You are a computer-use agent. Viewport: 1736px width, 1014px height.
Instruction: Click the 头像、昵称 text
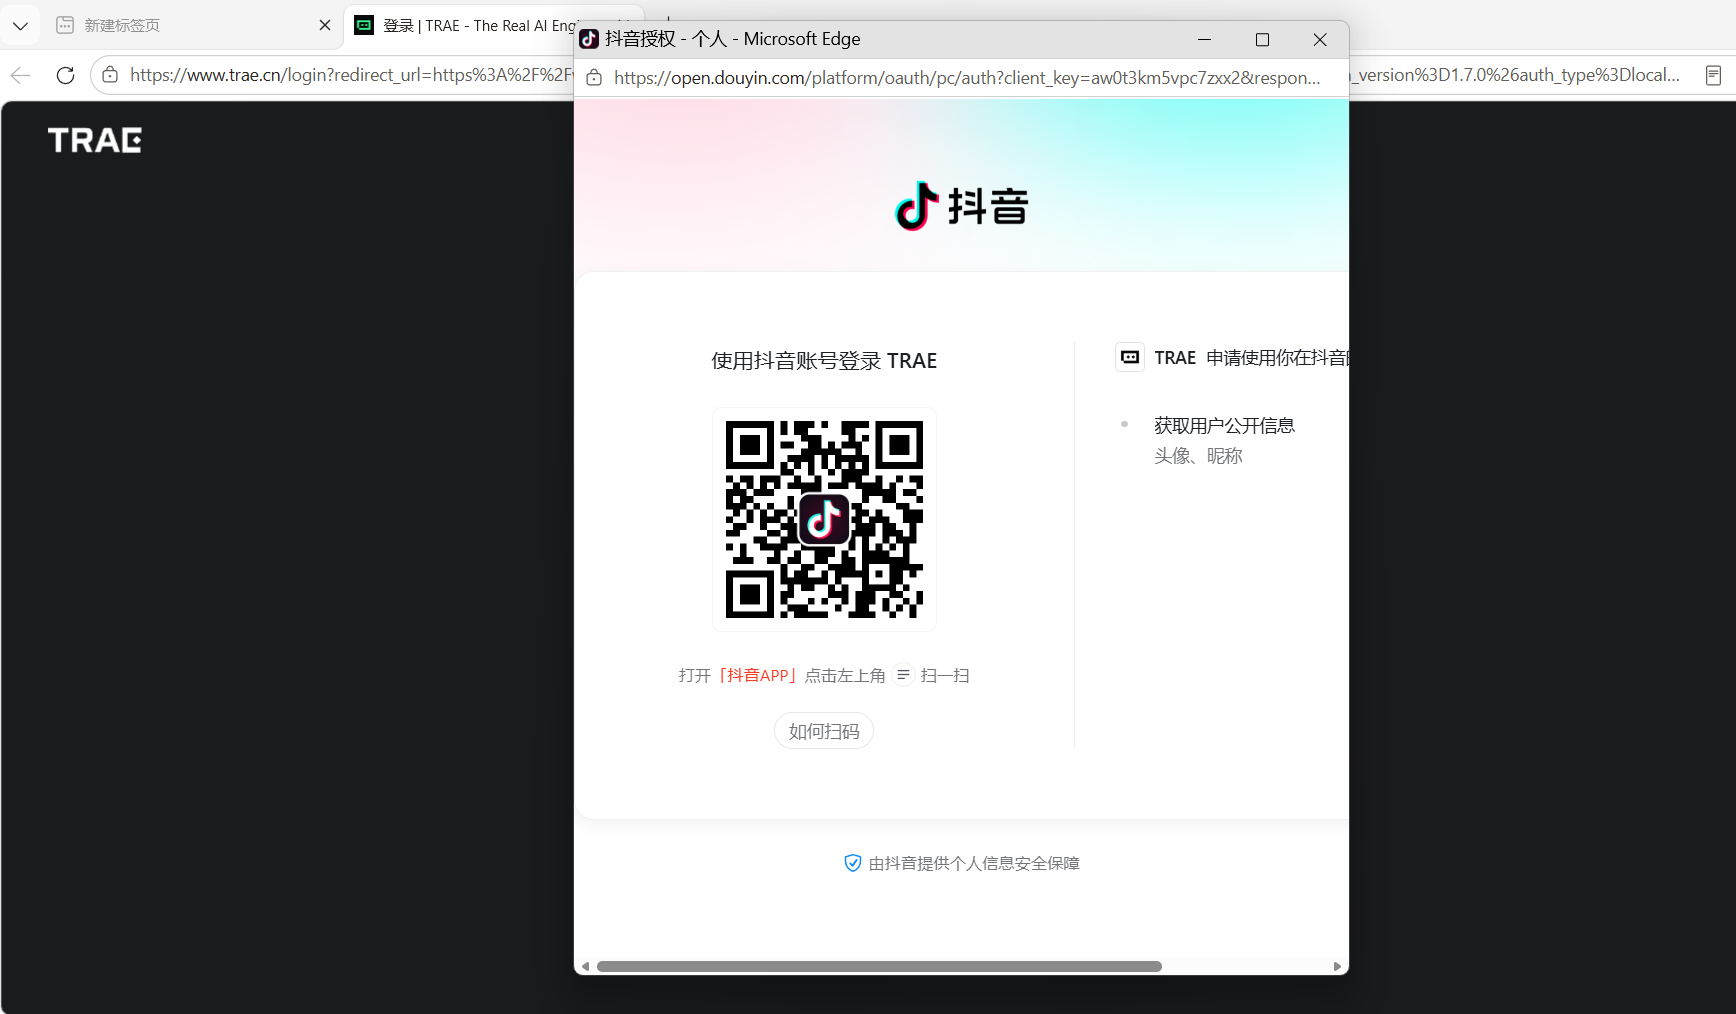tap(1198, 456)
